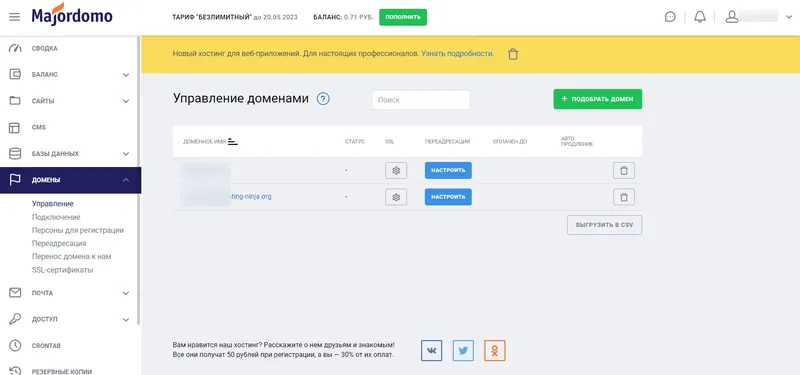This screenshot has height=375, width=800.
Task: Open the chat support icon
Action: [x=670, y=17]
